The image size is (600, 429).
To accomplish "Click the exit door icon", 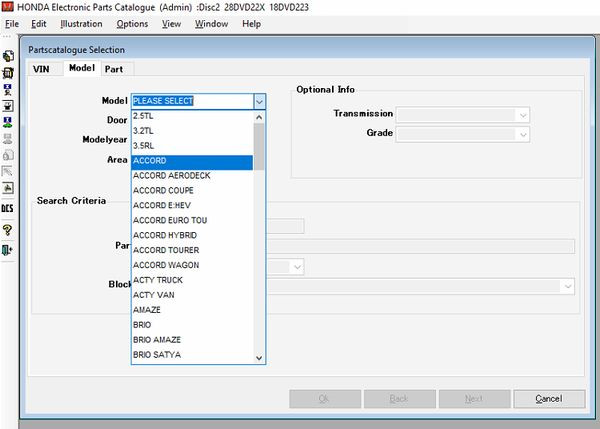I will (x=7, y=250).
